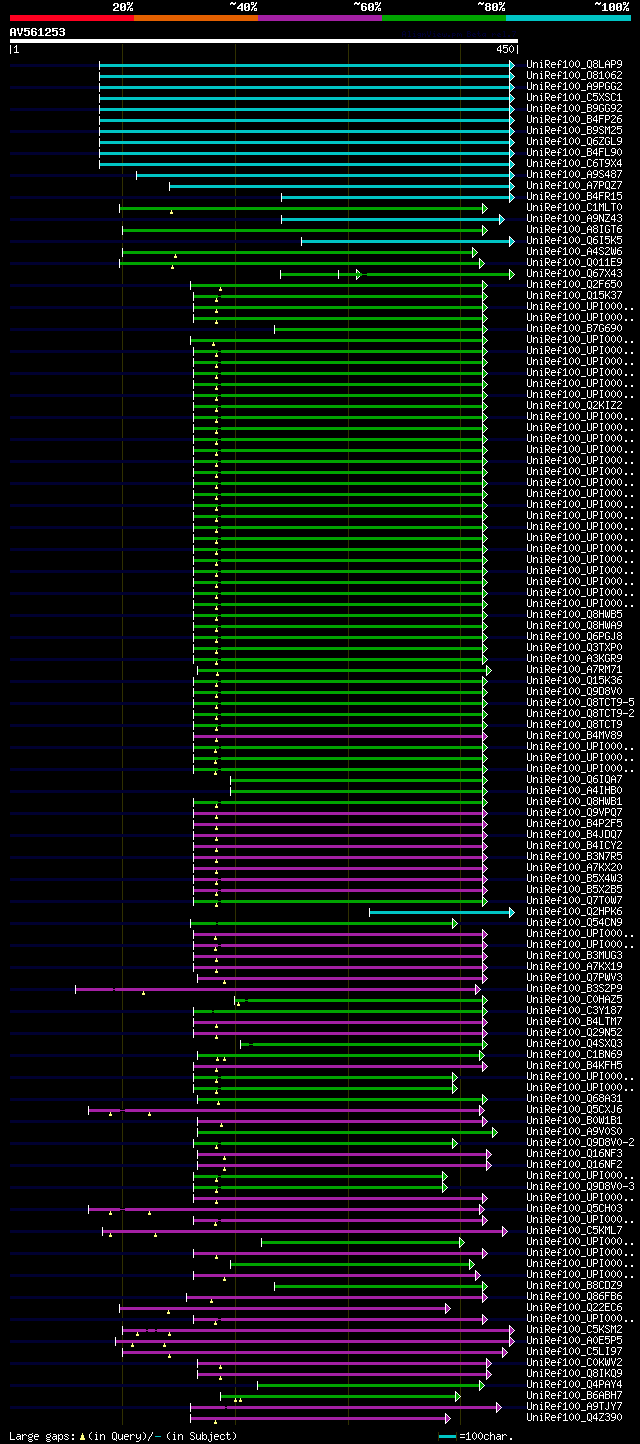Click the UniRef100_Q2F650 label
This screenshot has width=640, height=1444.
574,285
